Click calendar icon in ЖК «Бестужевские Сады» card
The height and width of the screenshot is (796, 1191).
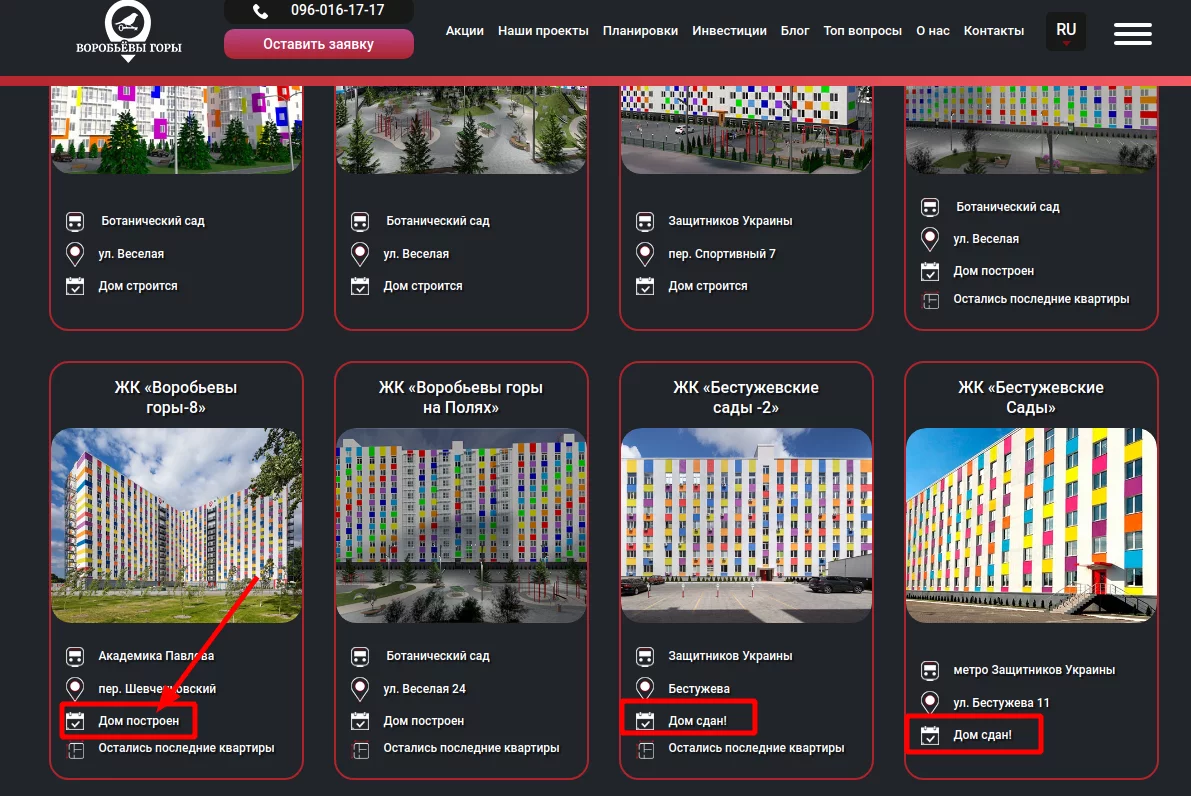click(x=930, y=735)
